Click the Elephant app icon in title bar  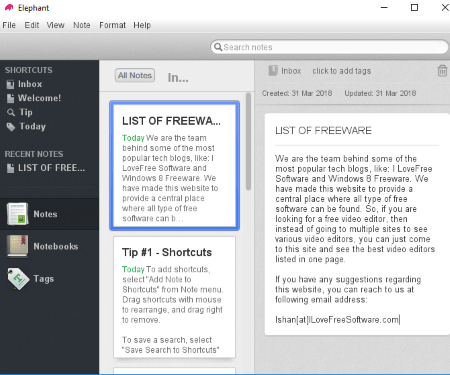click(x=9, y=8)
